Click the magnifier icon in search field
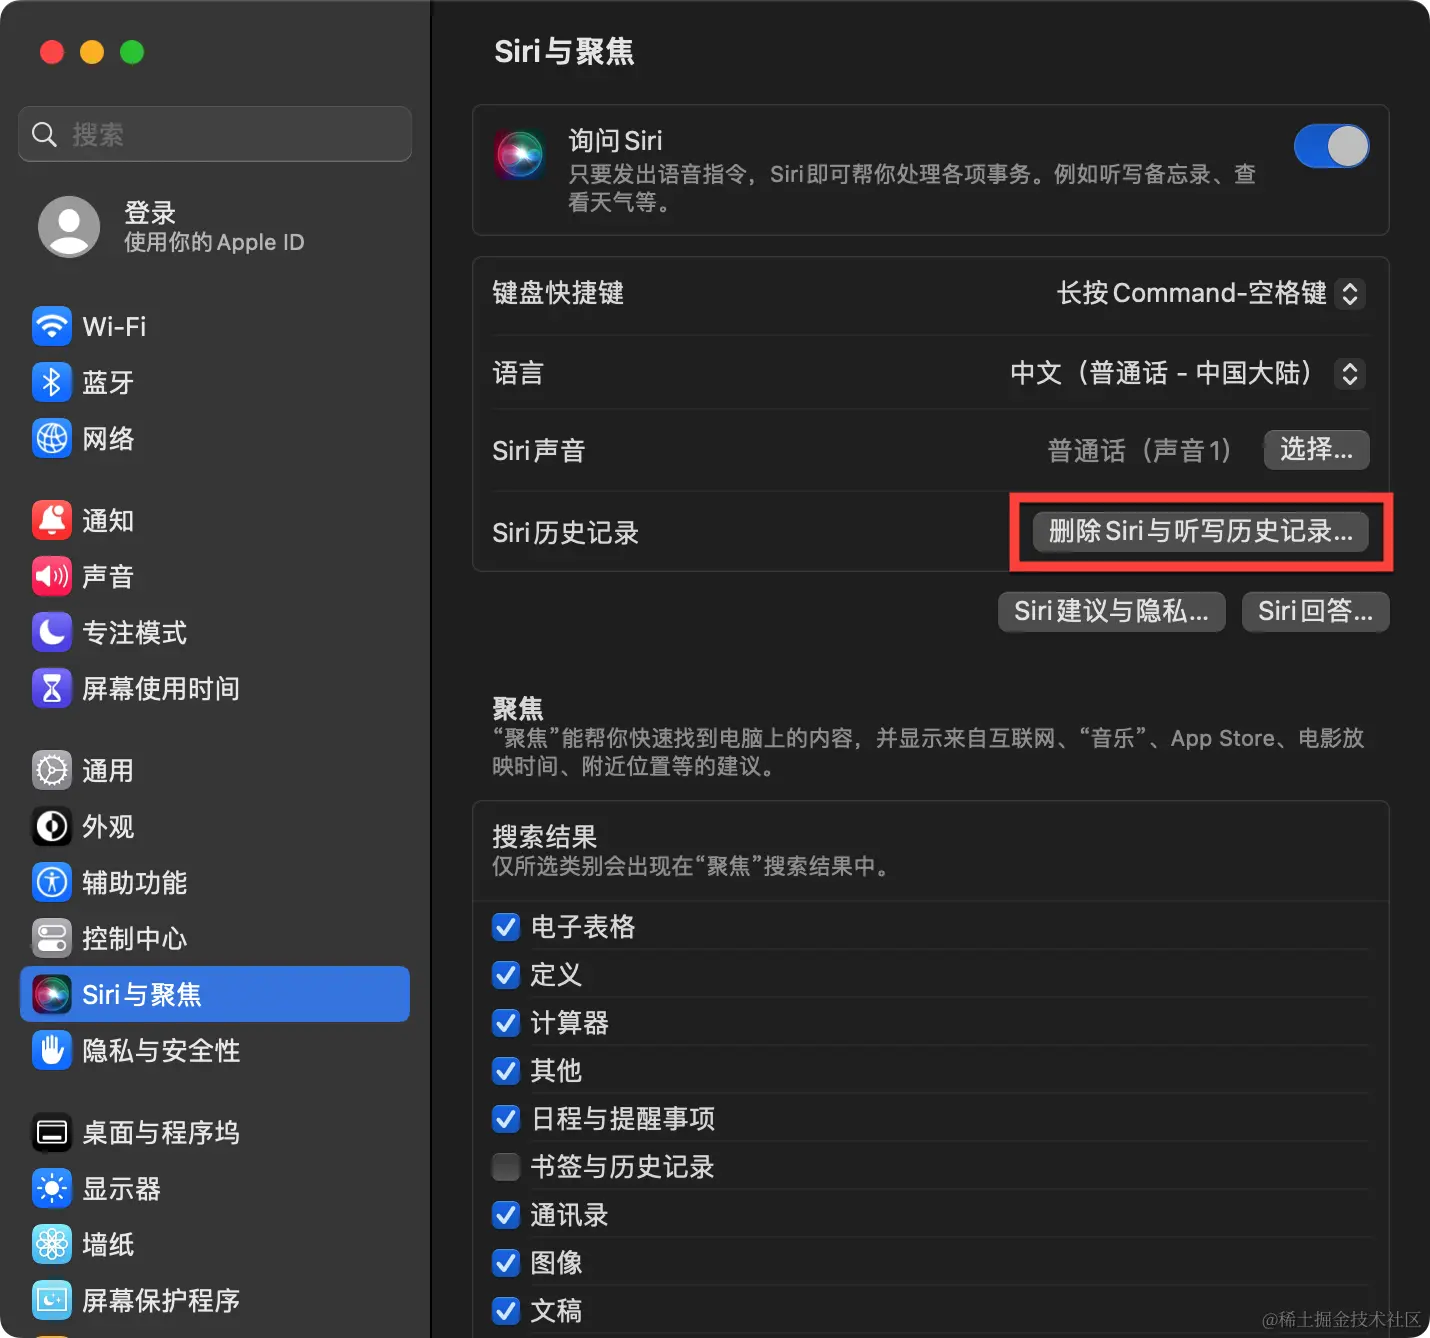Image resolution: width=1430 pixels, height=1338 pixels. pyautogui.click(x=44, y=134)
